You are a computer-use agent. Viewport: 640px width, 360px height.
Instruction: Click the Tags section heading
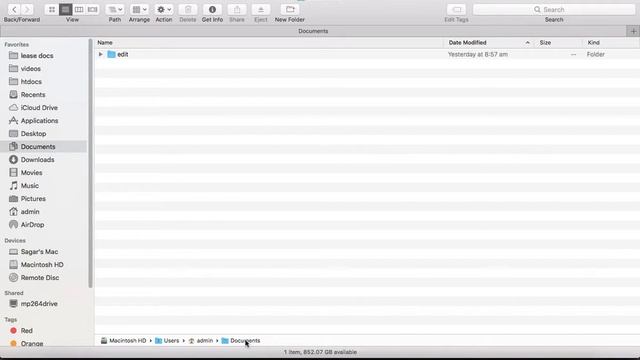11,320
